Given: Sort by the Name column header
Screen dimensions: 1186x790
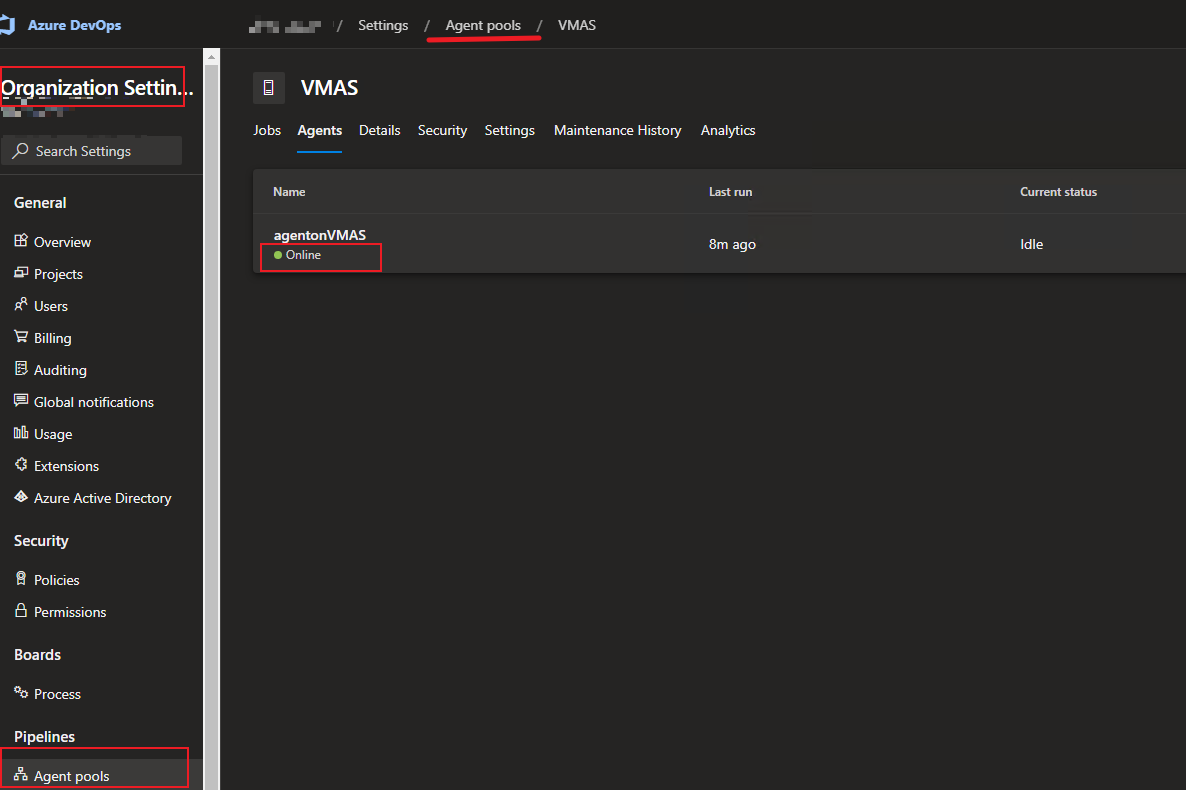Looking at the screenshot, I should (x=289, y=192).
